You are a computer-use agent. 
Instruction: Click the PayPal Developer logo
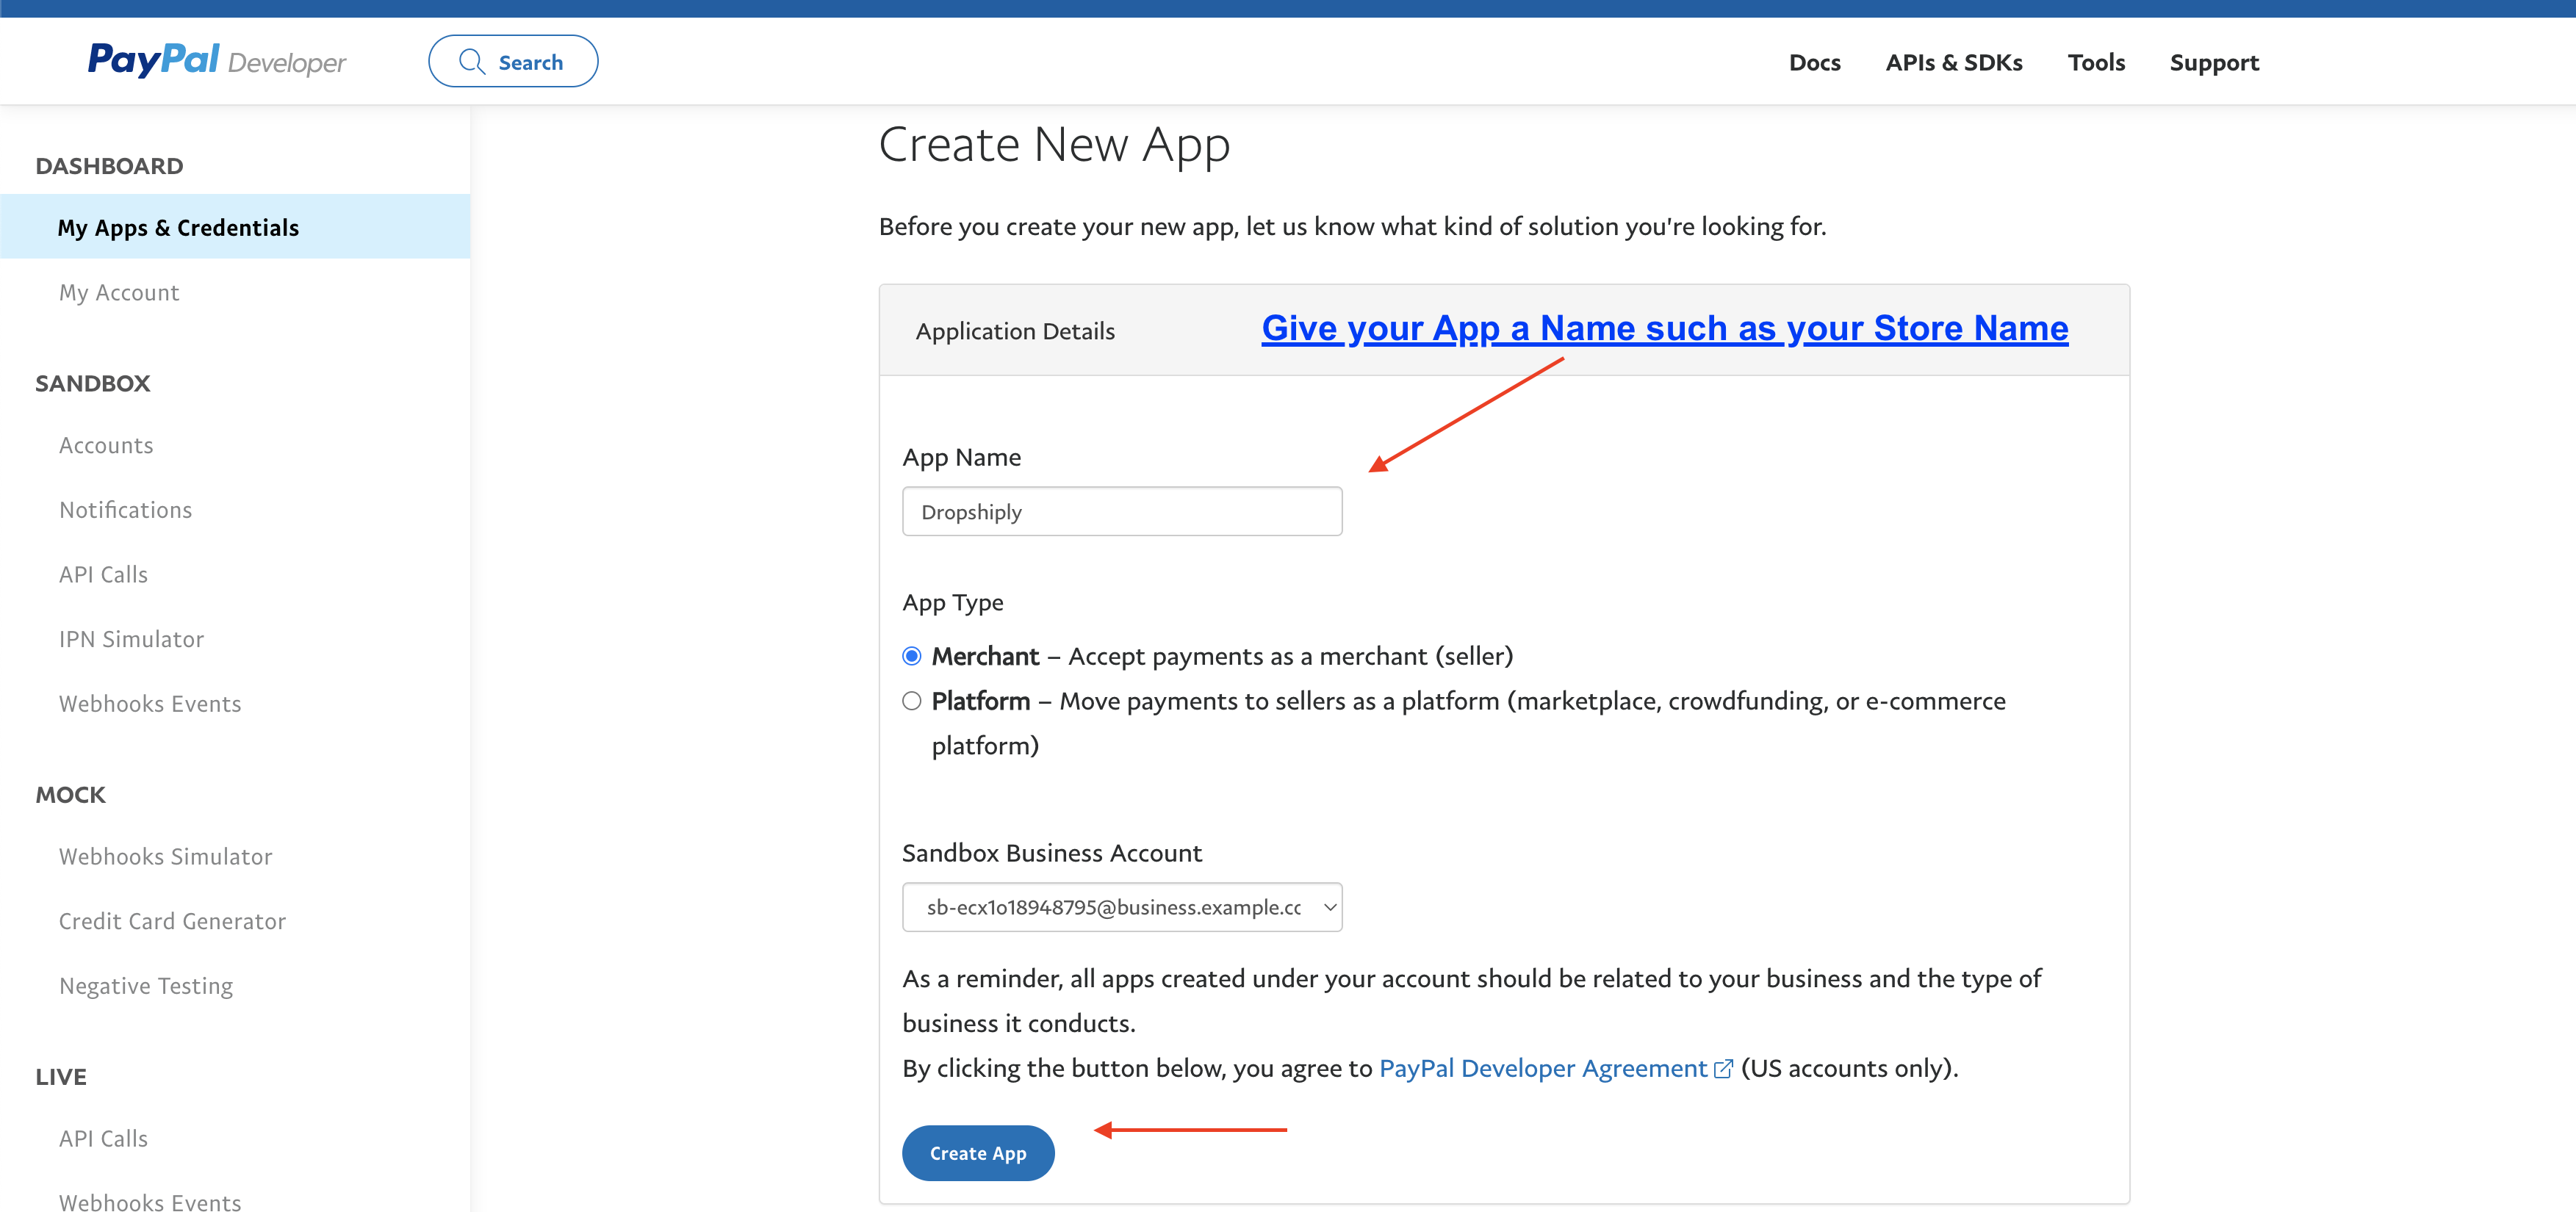217,60
